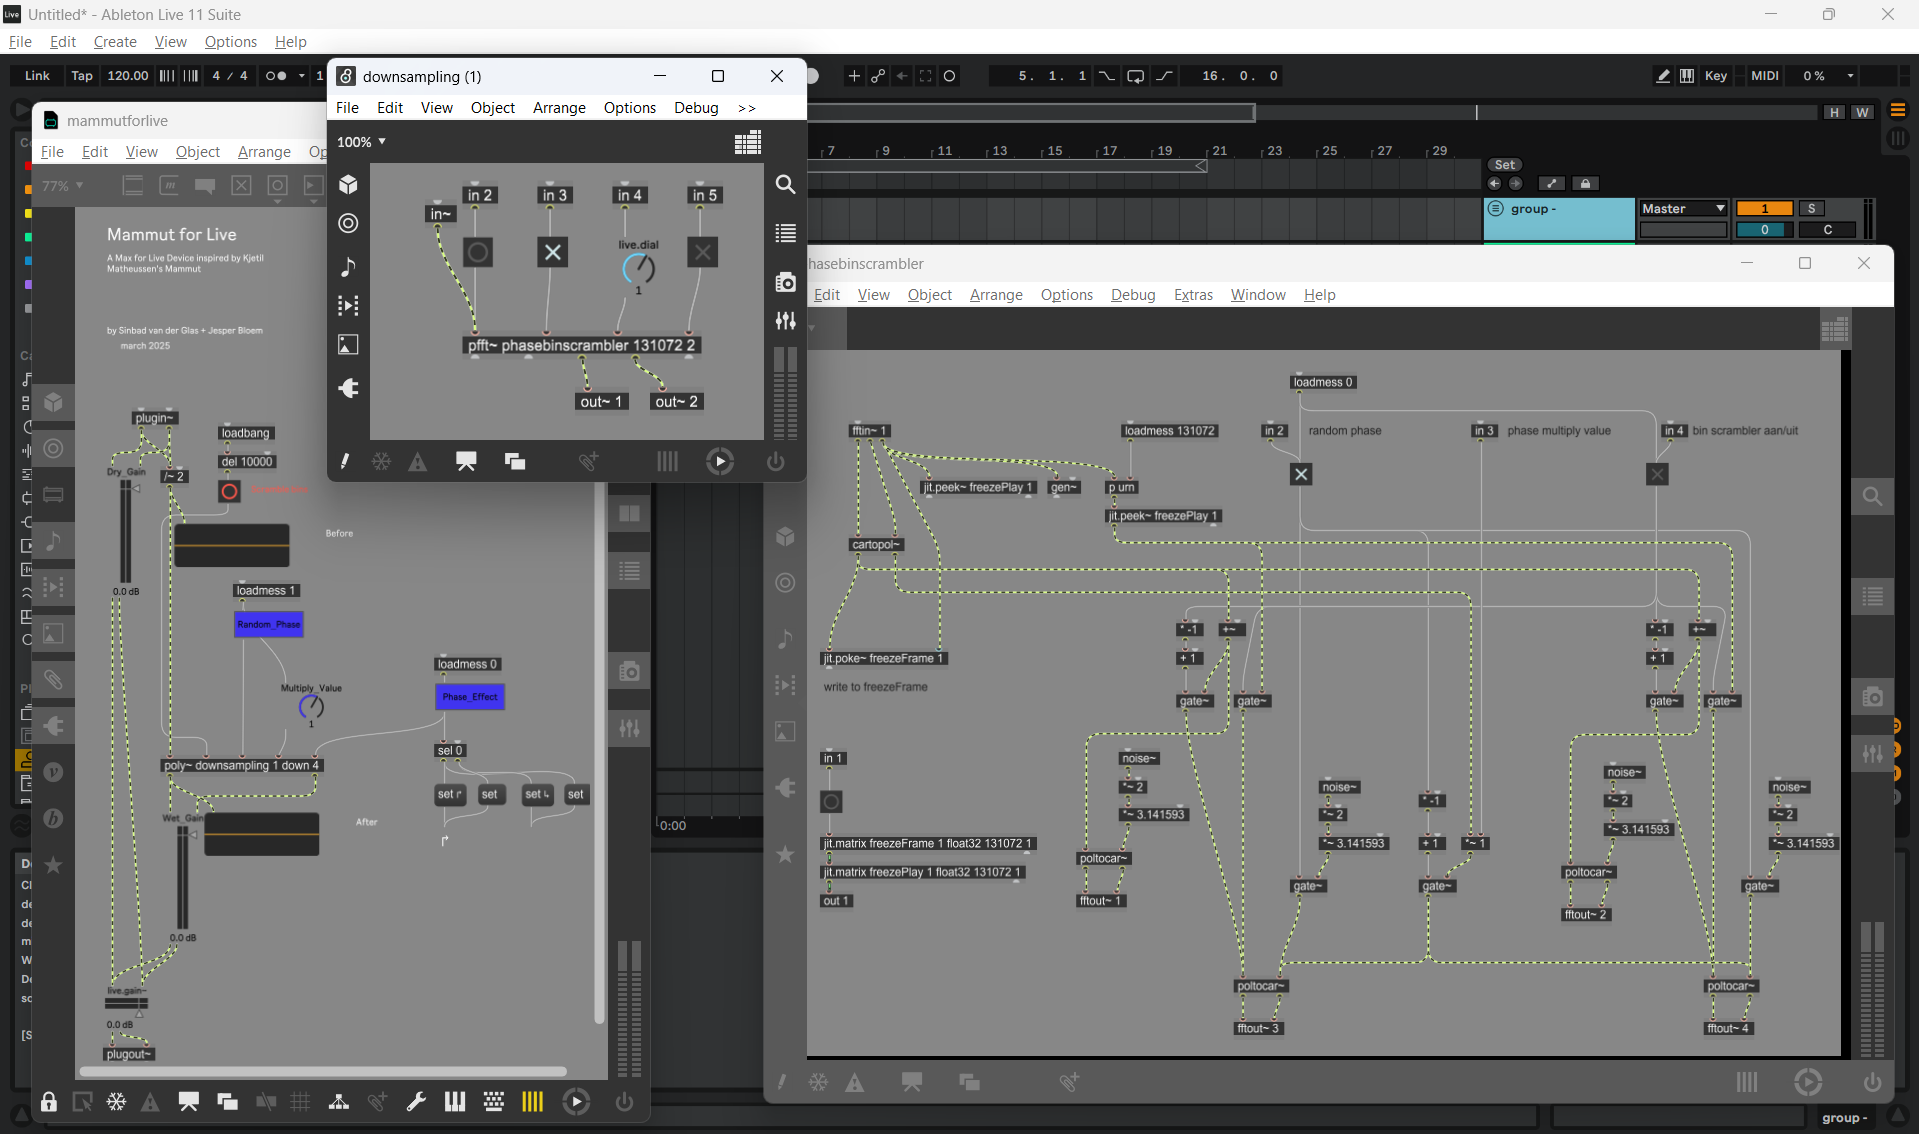Toggle audio power in mammutforlive bottom toolbar

(625, 1102)
